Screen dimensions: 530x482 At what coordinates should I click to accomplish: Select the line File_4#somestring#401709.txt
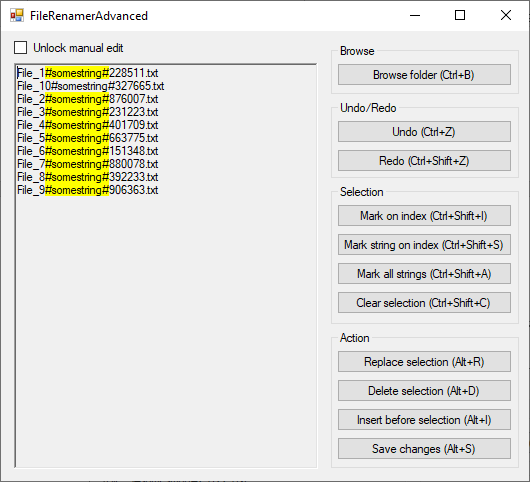click(88, 125)
